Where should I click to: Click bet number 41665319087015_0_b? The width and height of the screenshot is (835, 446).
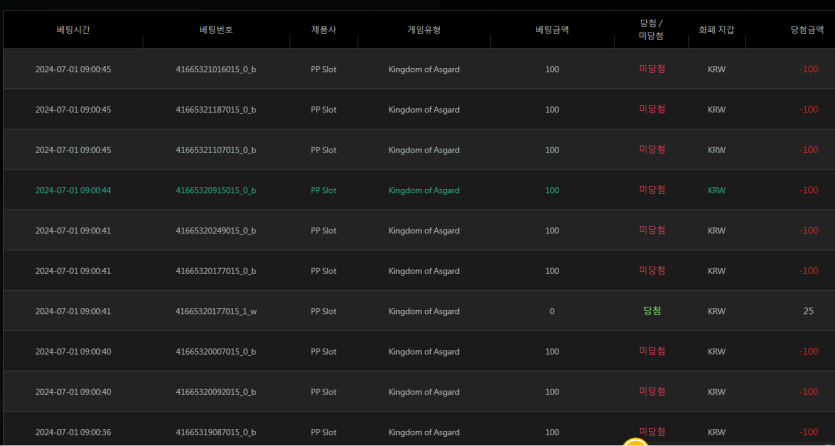(216, 432)
